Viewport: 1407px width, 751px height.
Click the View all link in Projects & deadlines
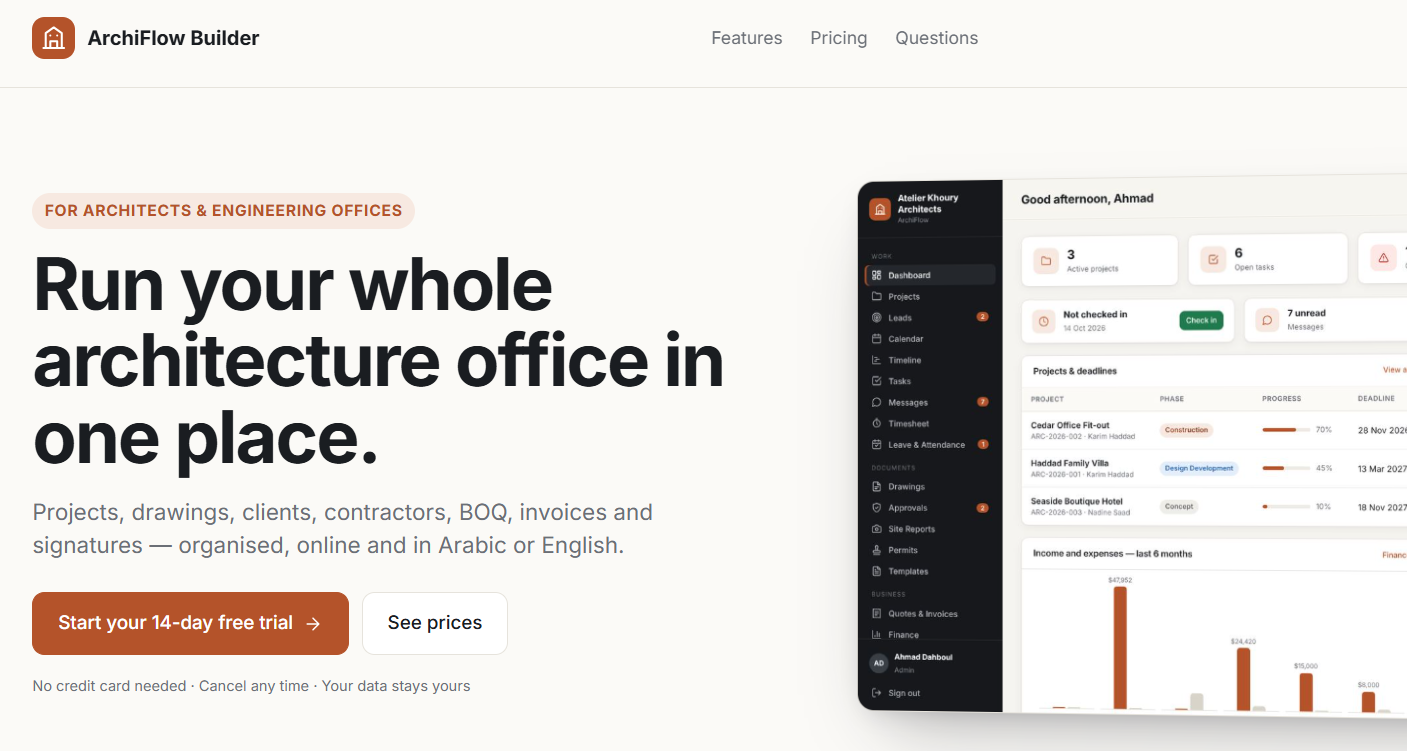pos(1395,370)
